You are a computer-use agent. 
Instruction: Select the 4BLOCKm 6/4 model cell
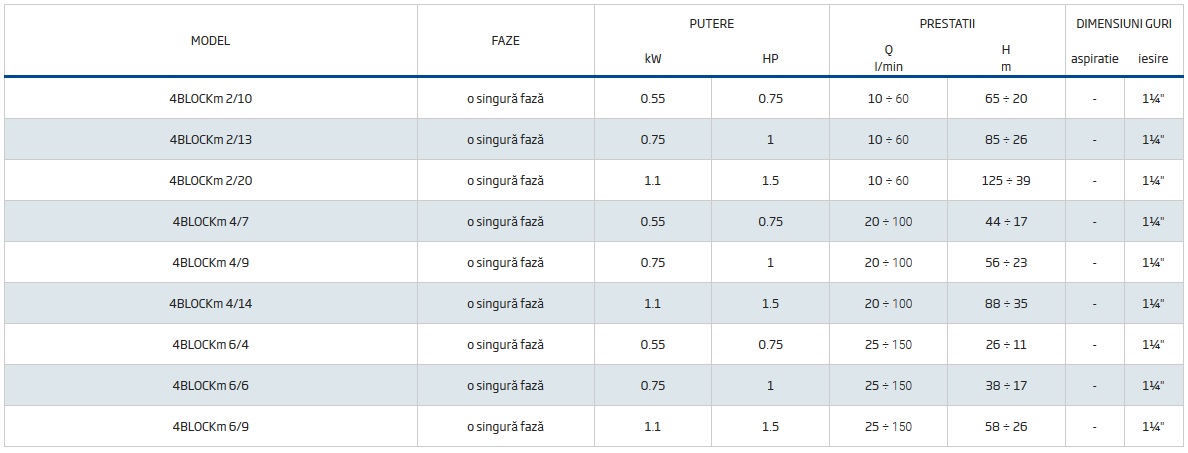click(x=211, y=345)
